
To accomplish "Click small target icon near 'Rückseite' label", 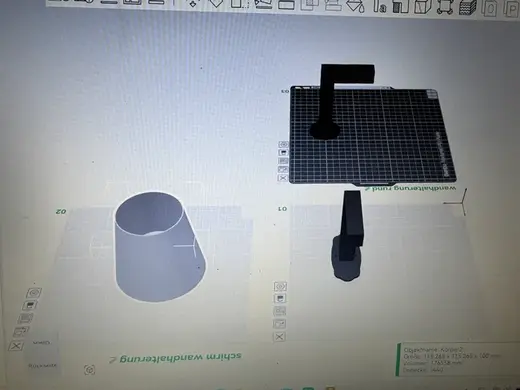I will coord(89,370).
